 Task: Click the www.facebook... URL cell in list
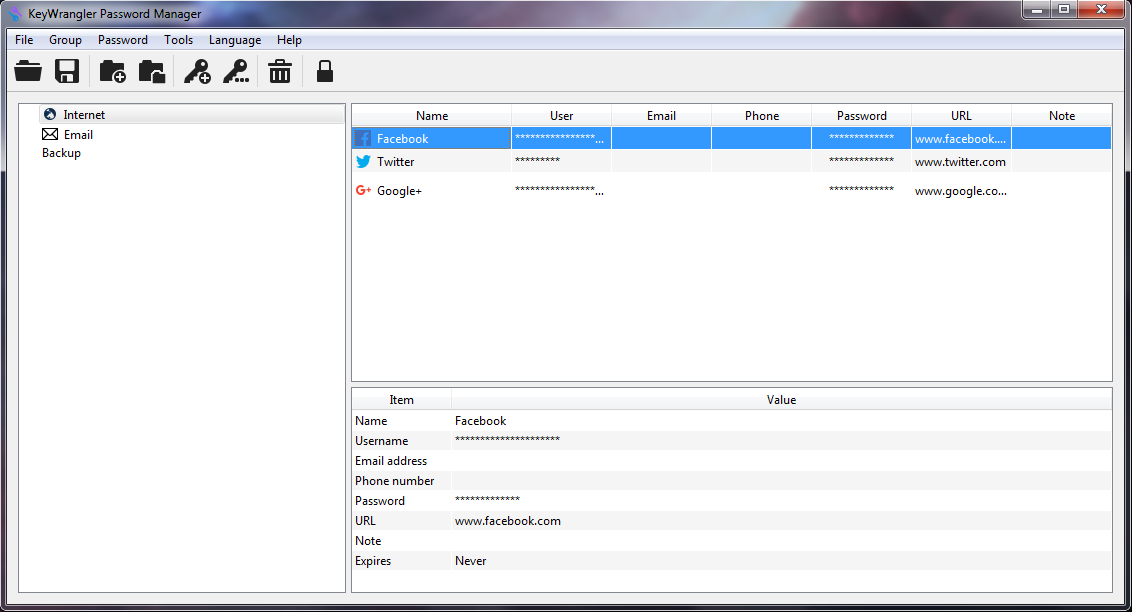[x=960, y=139]
